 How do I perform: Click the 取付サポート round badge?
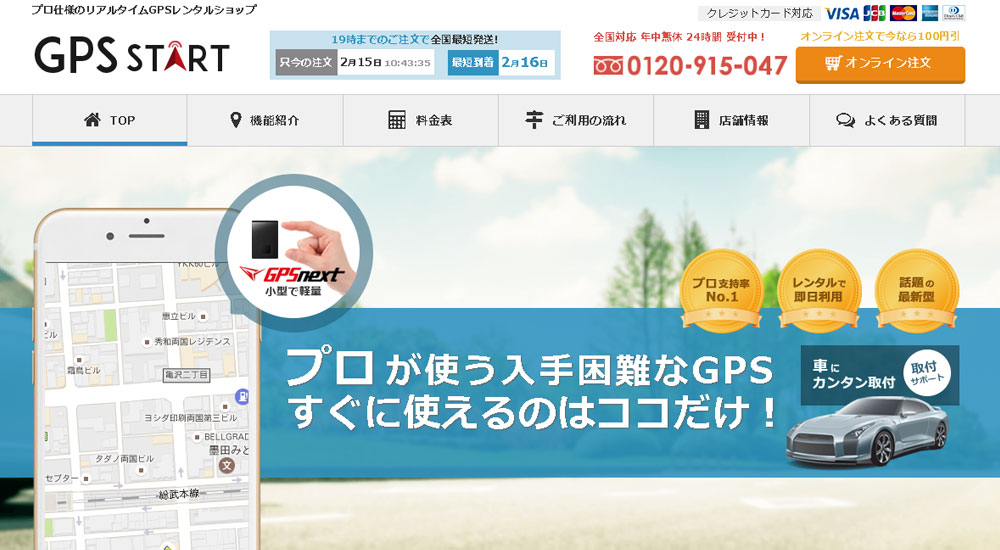pos(926,374)
